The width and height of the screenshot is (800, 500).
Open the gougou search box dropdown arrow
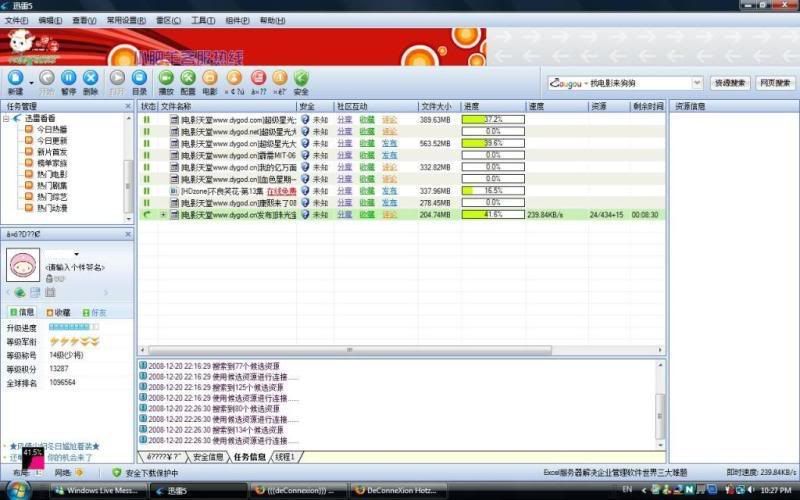coord(697,83)
